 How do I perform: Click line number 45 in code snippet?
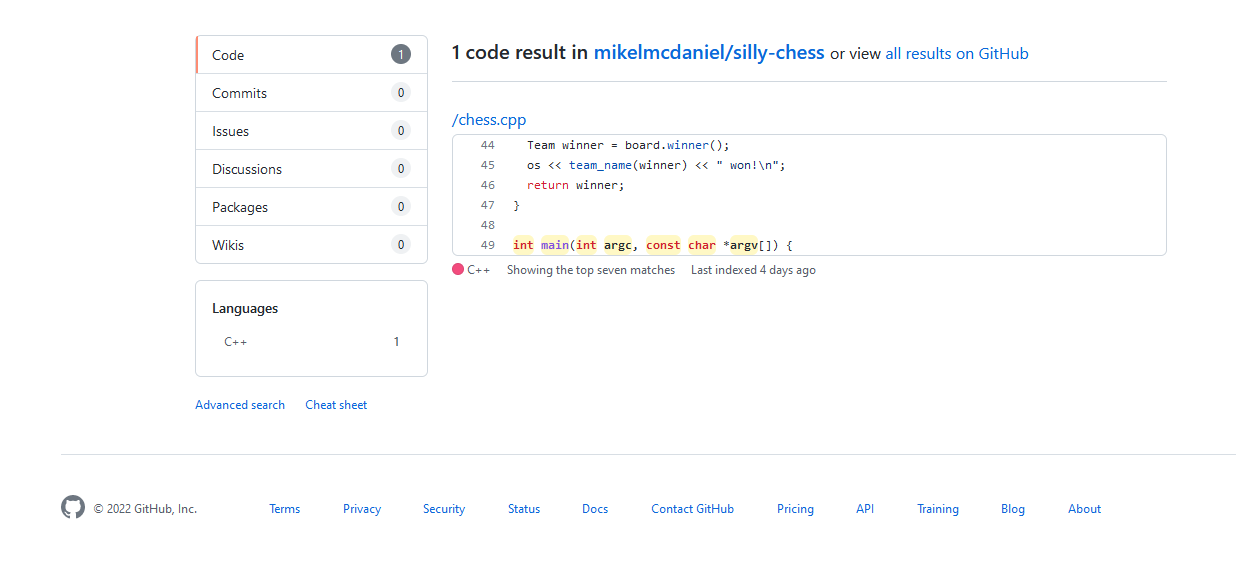coord(487,165)
